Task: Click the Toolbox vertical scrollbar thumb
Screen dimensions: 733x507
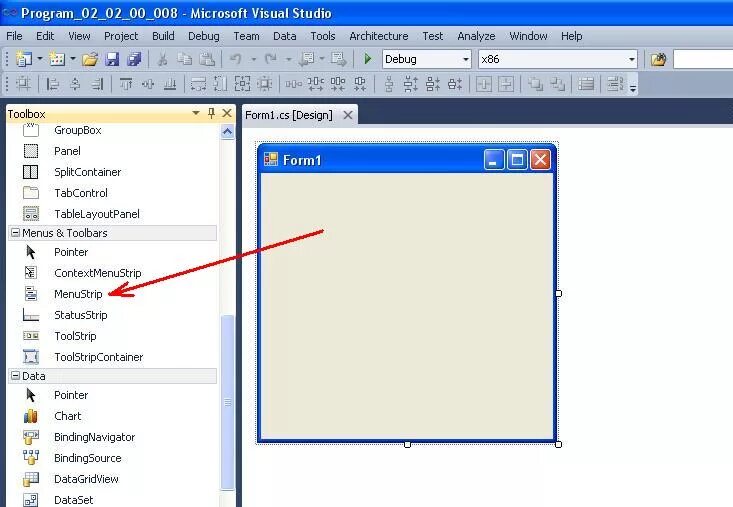Action: [x=227, y=402]
